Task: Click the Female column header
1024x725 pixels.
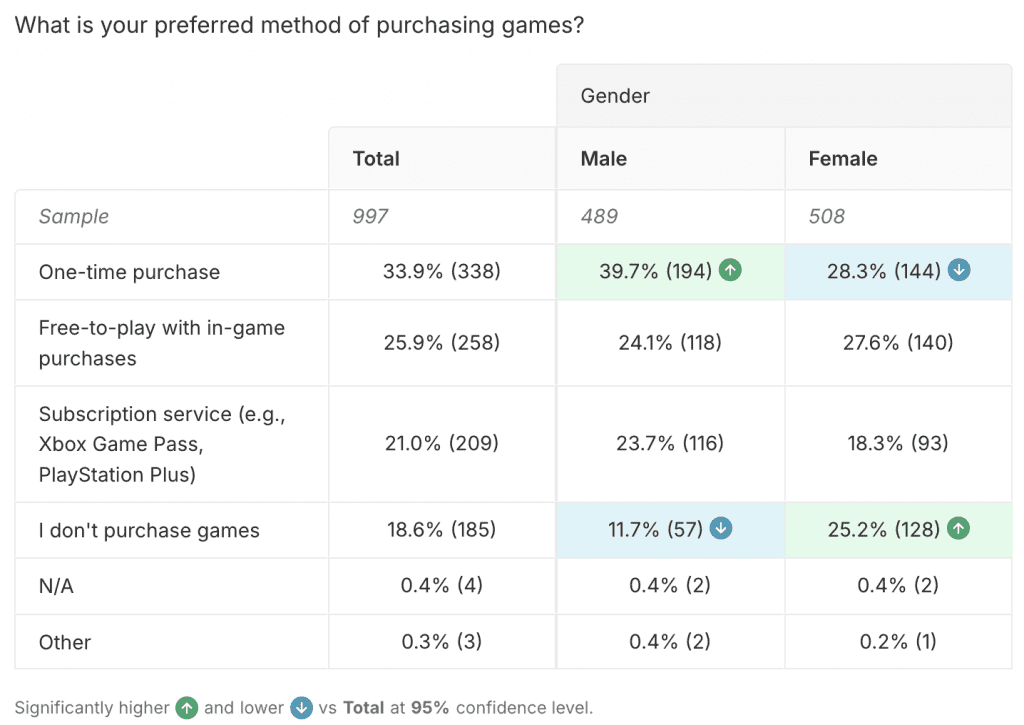Action: [x=843, y=158]
